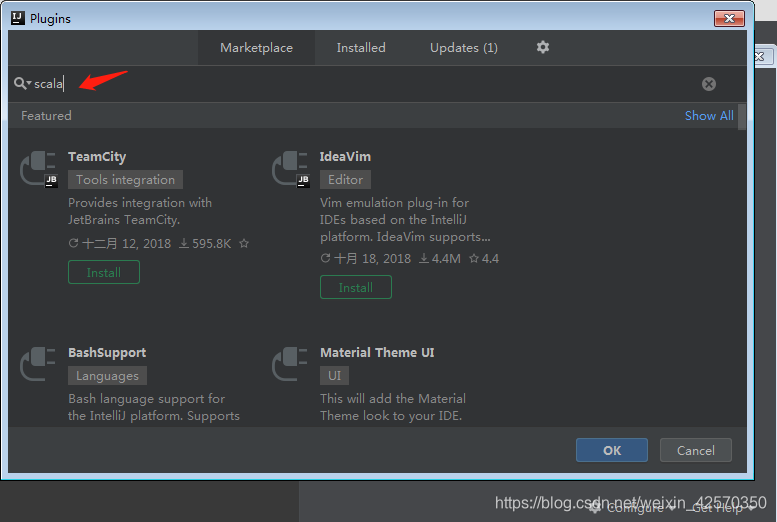The height and width of the screenshot is (522, 777).
Task: Close the Plugins dialog window
Action: (729, 18)
